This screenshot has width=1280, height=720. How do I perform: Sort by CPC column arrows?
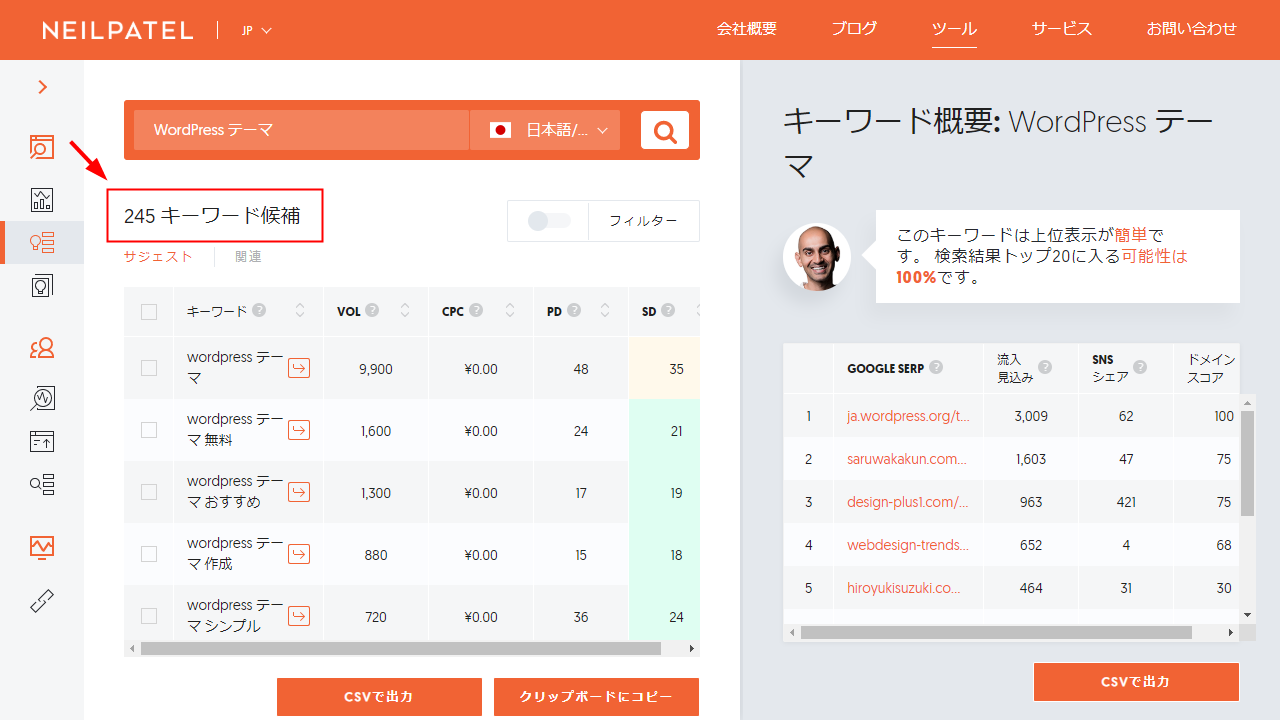pos(510,311)
